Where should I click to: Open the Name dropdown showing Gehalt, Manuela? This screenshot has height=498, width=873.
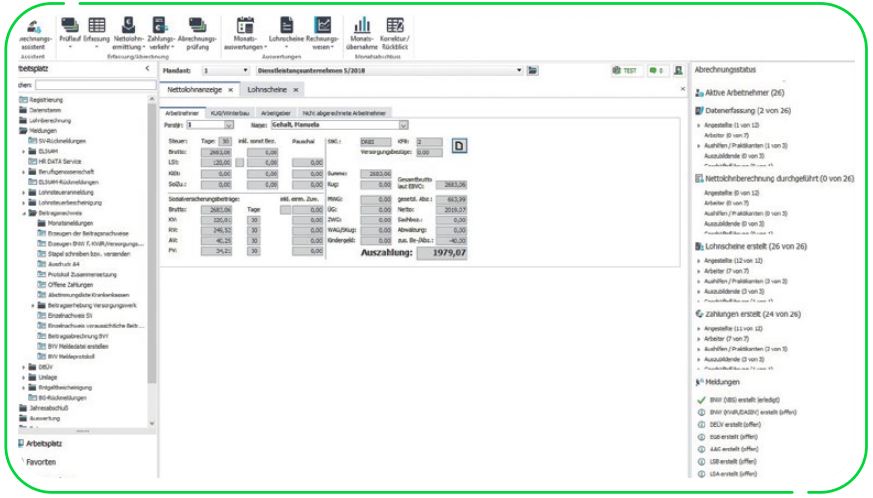point(404,126)
